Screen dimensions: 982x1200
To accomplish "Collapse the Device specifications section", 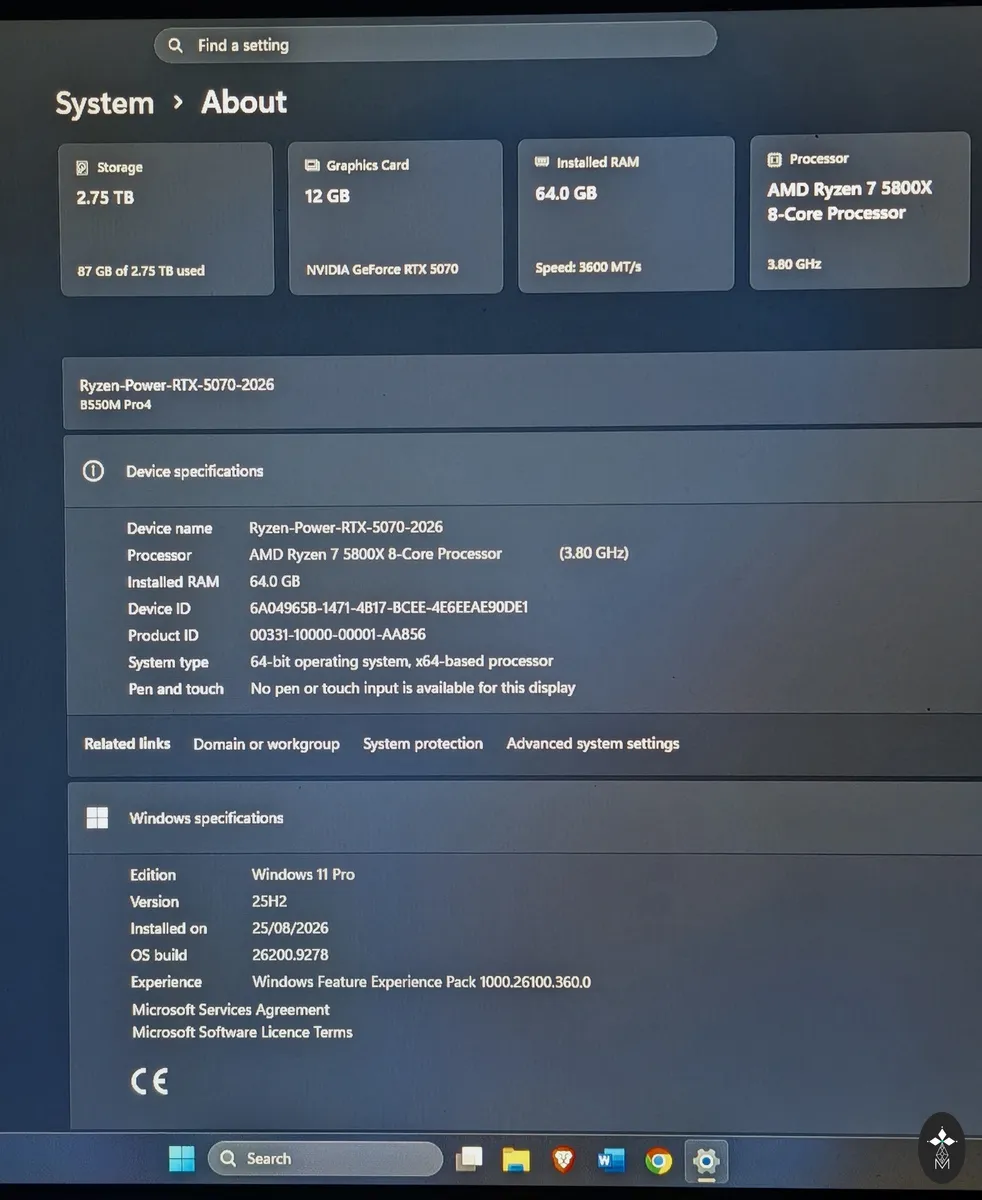I will tap(523, 470).
